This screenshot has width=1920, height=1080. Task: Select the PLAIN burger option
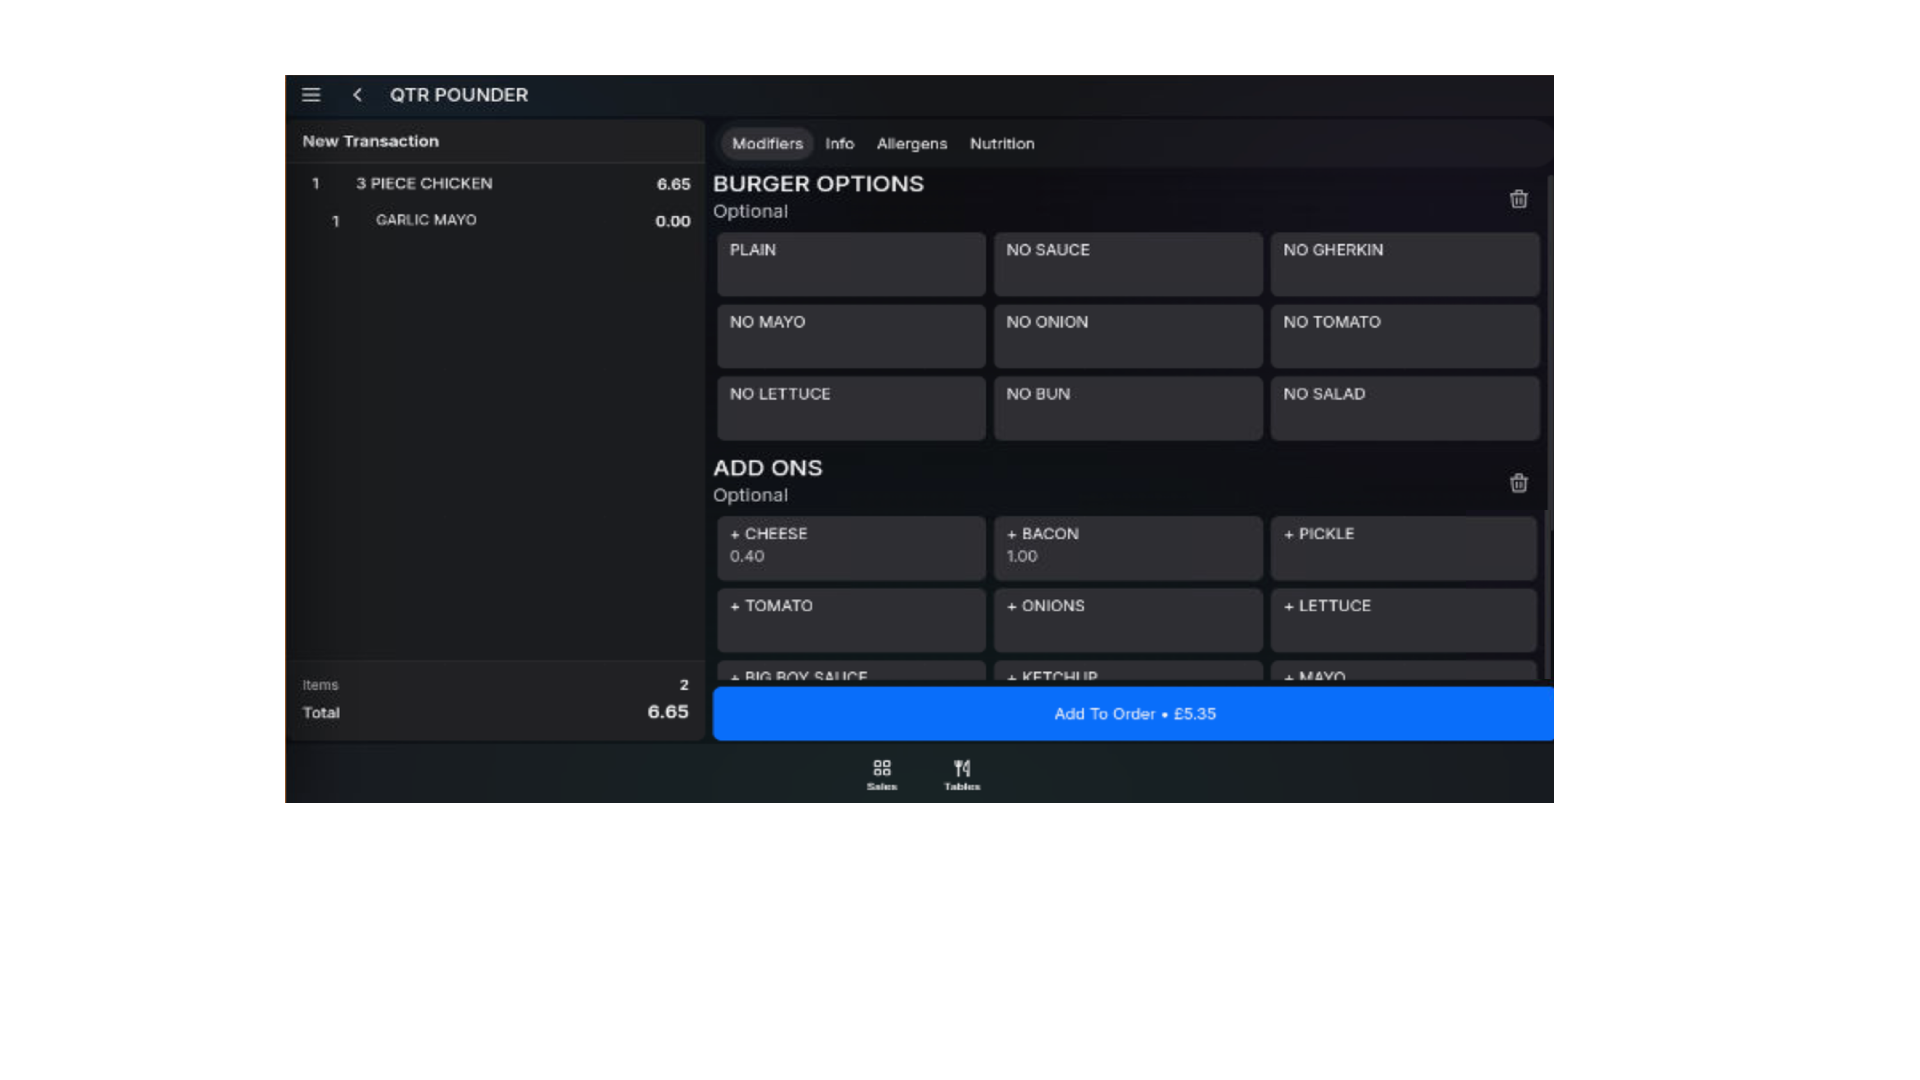coord(851,264)
